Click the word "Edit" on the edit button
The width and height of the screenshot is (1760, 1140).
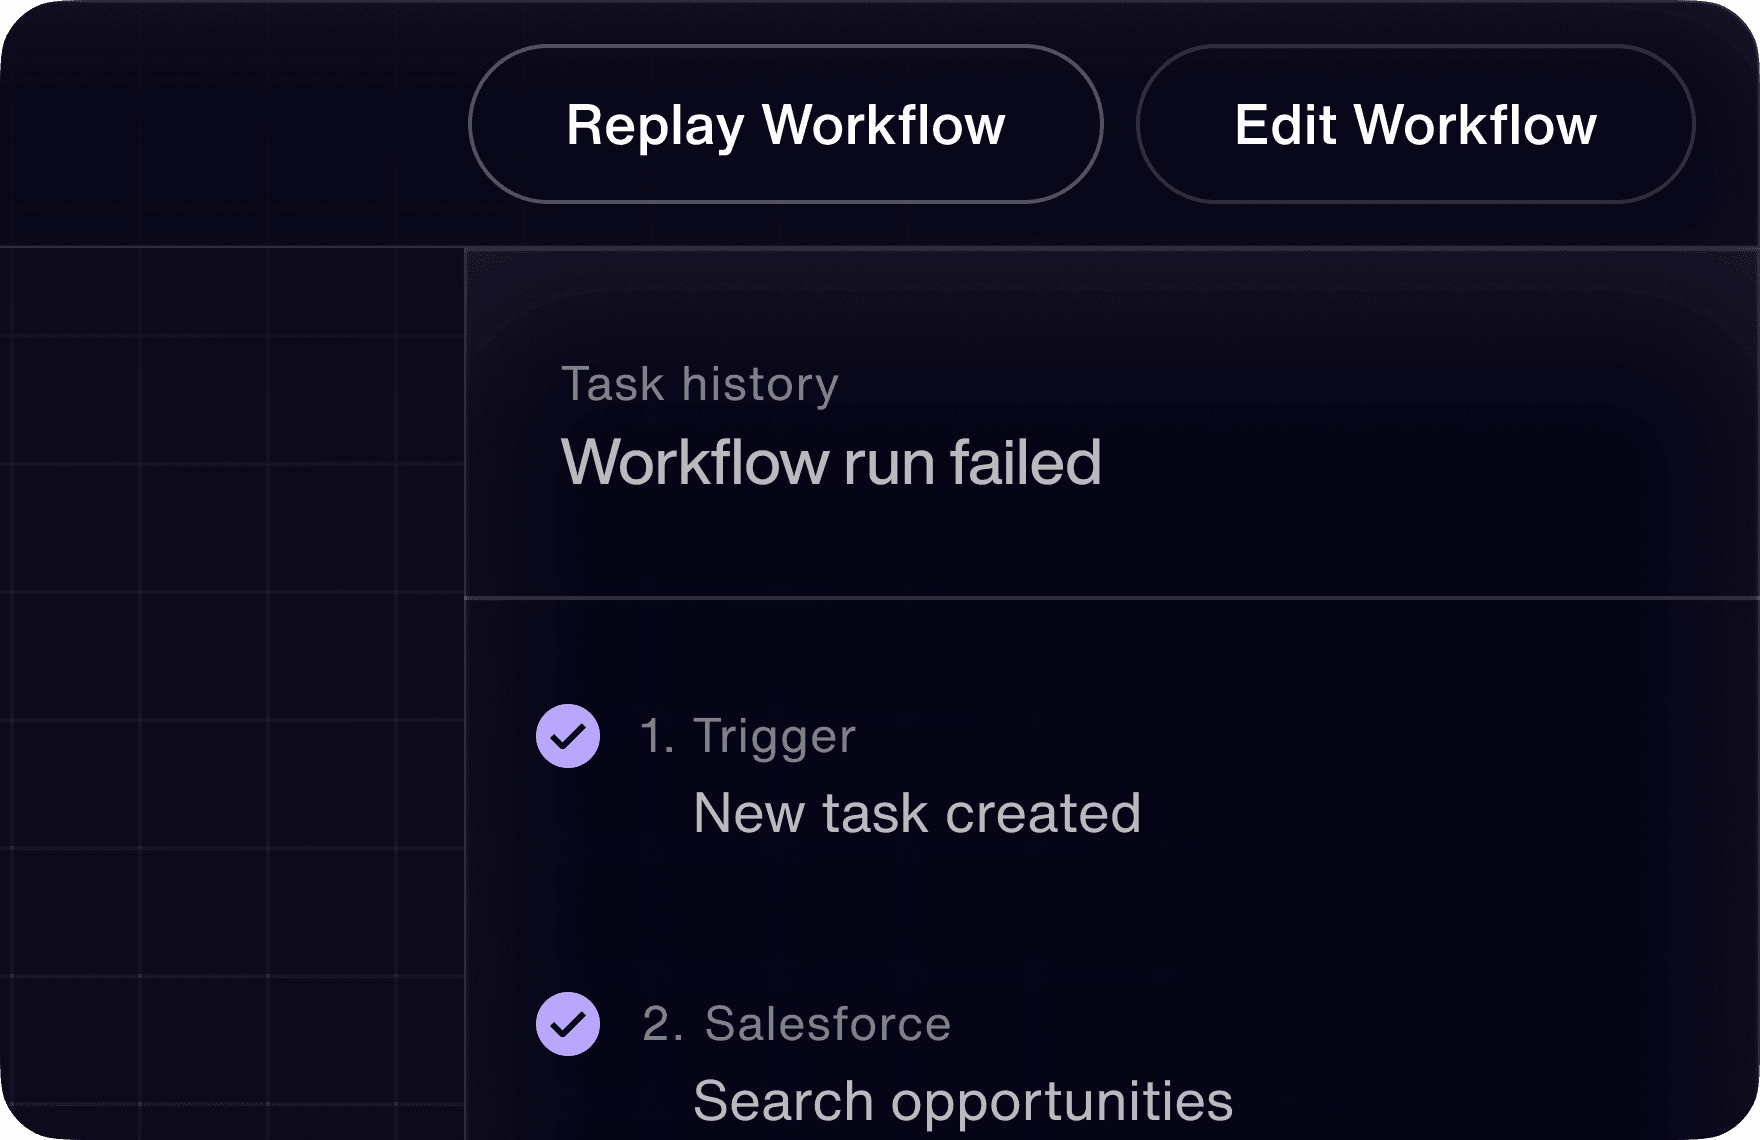coord(1285,125)
